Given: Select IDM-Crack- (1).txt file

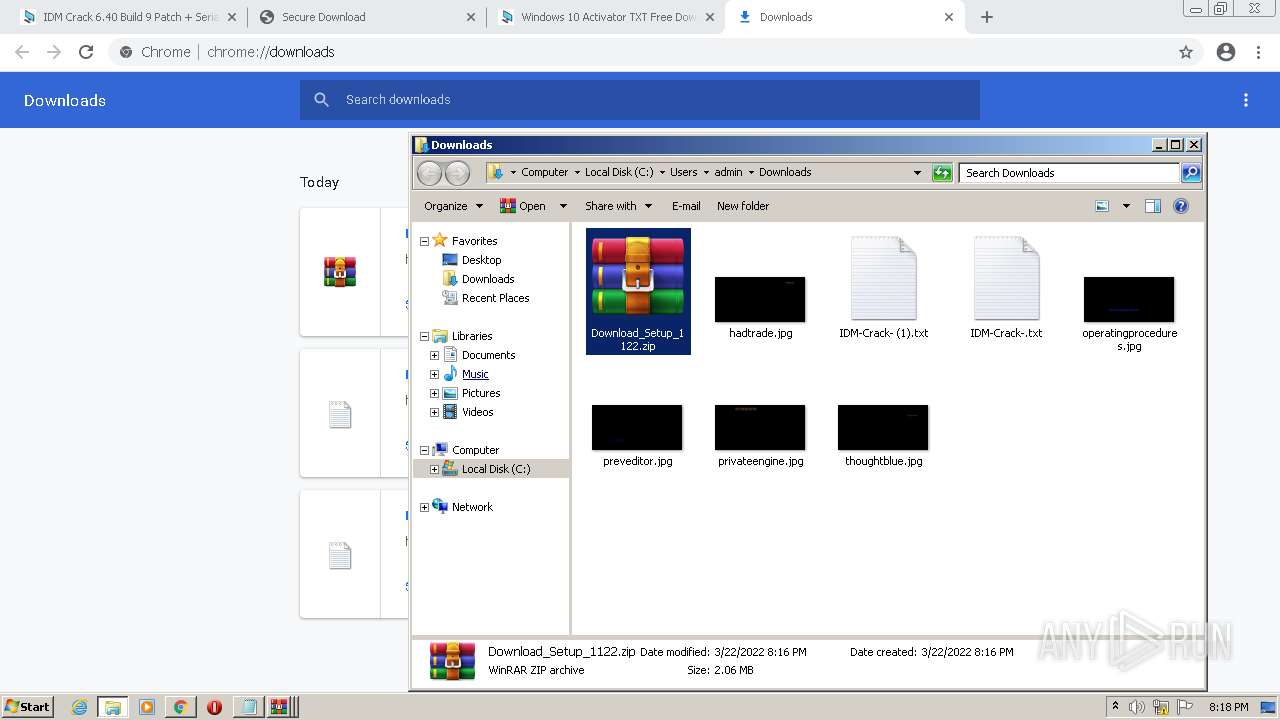Looking at the screenshot, I should [883, 288].
